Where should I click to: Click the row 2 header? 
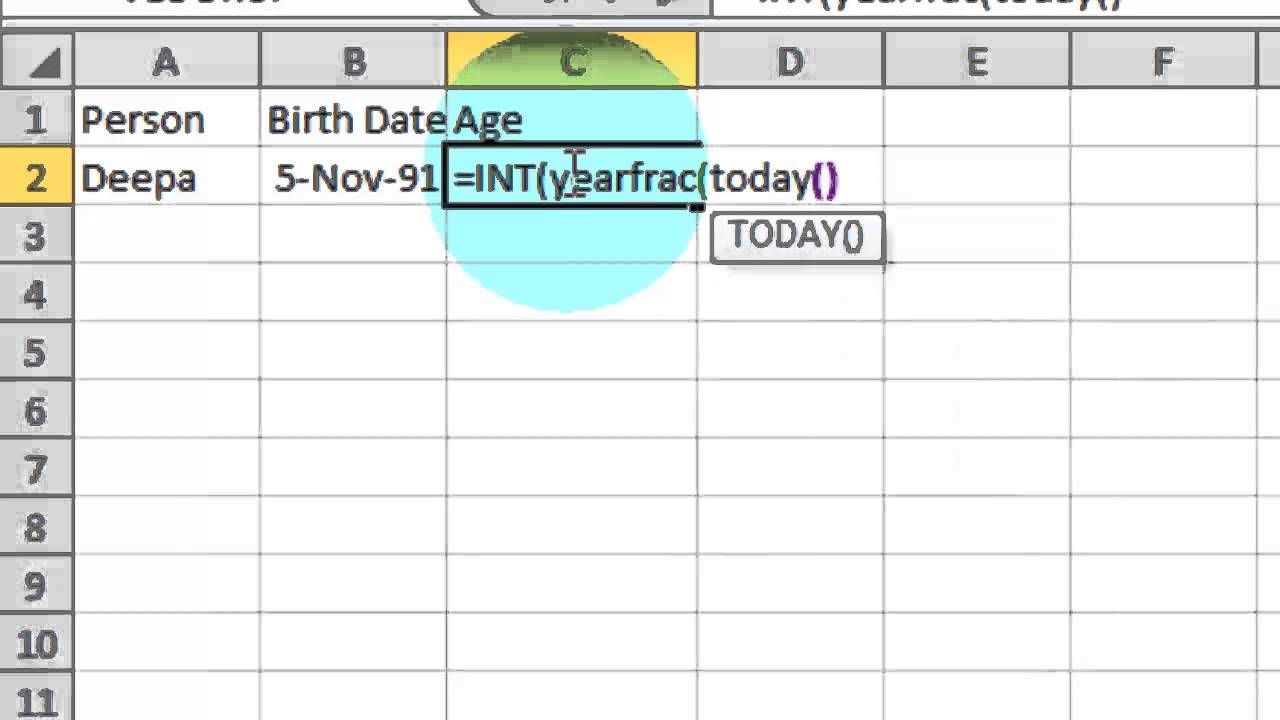pyautogui.click(x=36, y=178)
